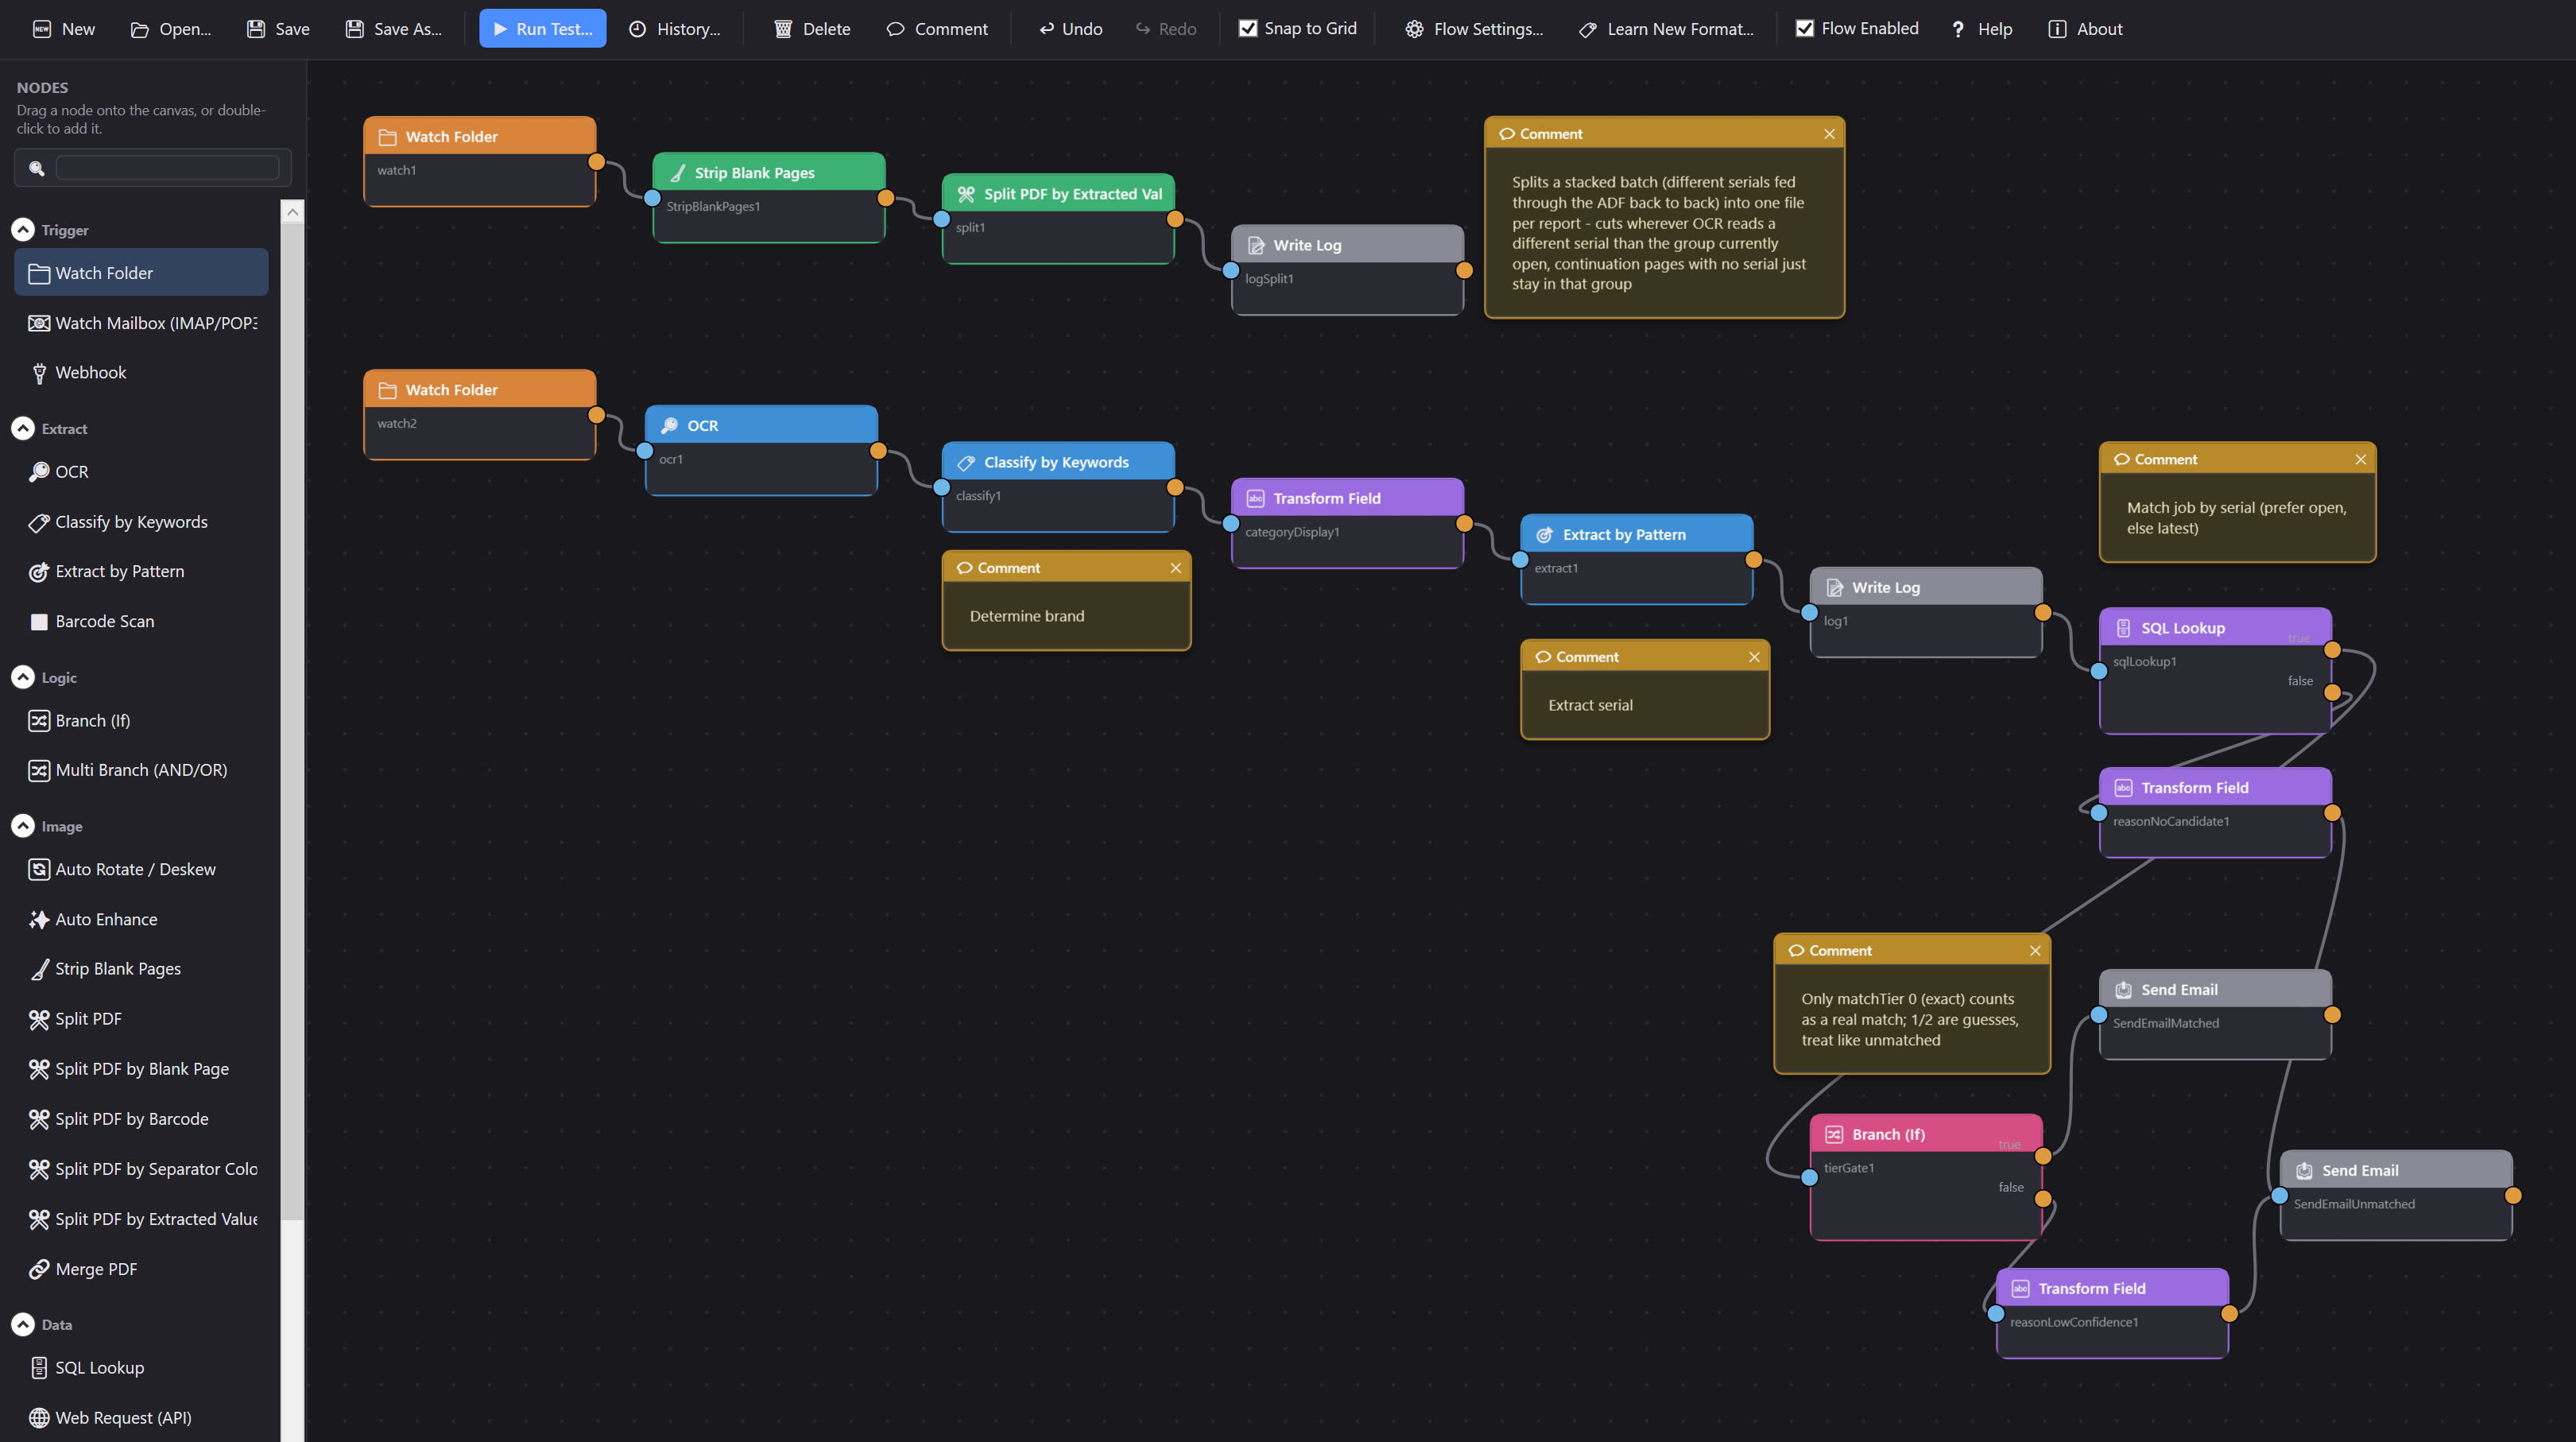Screen dimensions: 2576x1442
Task: Toggle the Flow Enabled checkbox
Action: pos(1805,29)
